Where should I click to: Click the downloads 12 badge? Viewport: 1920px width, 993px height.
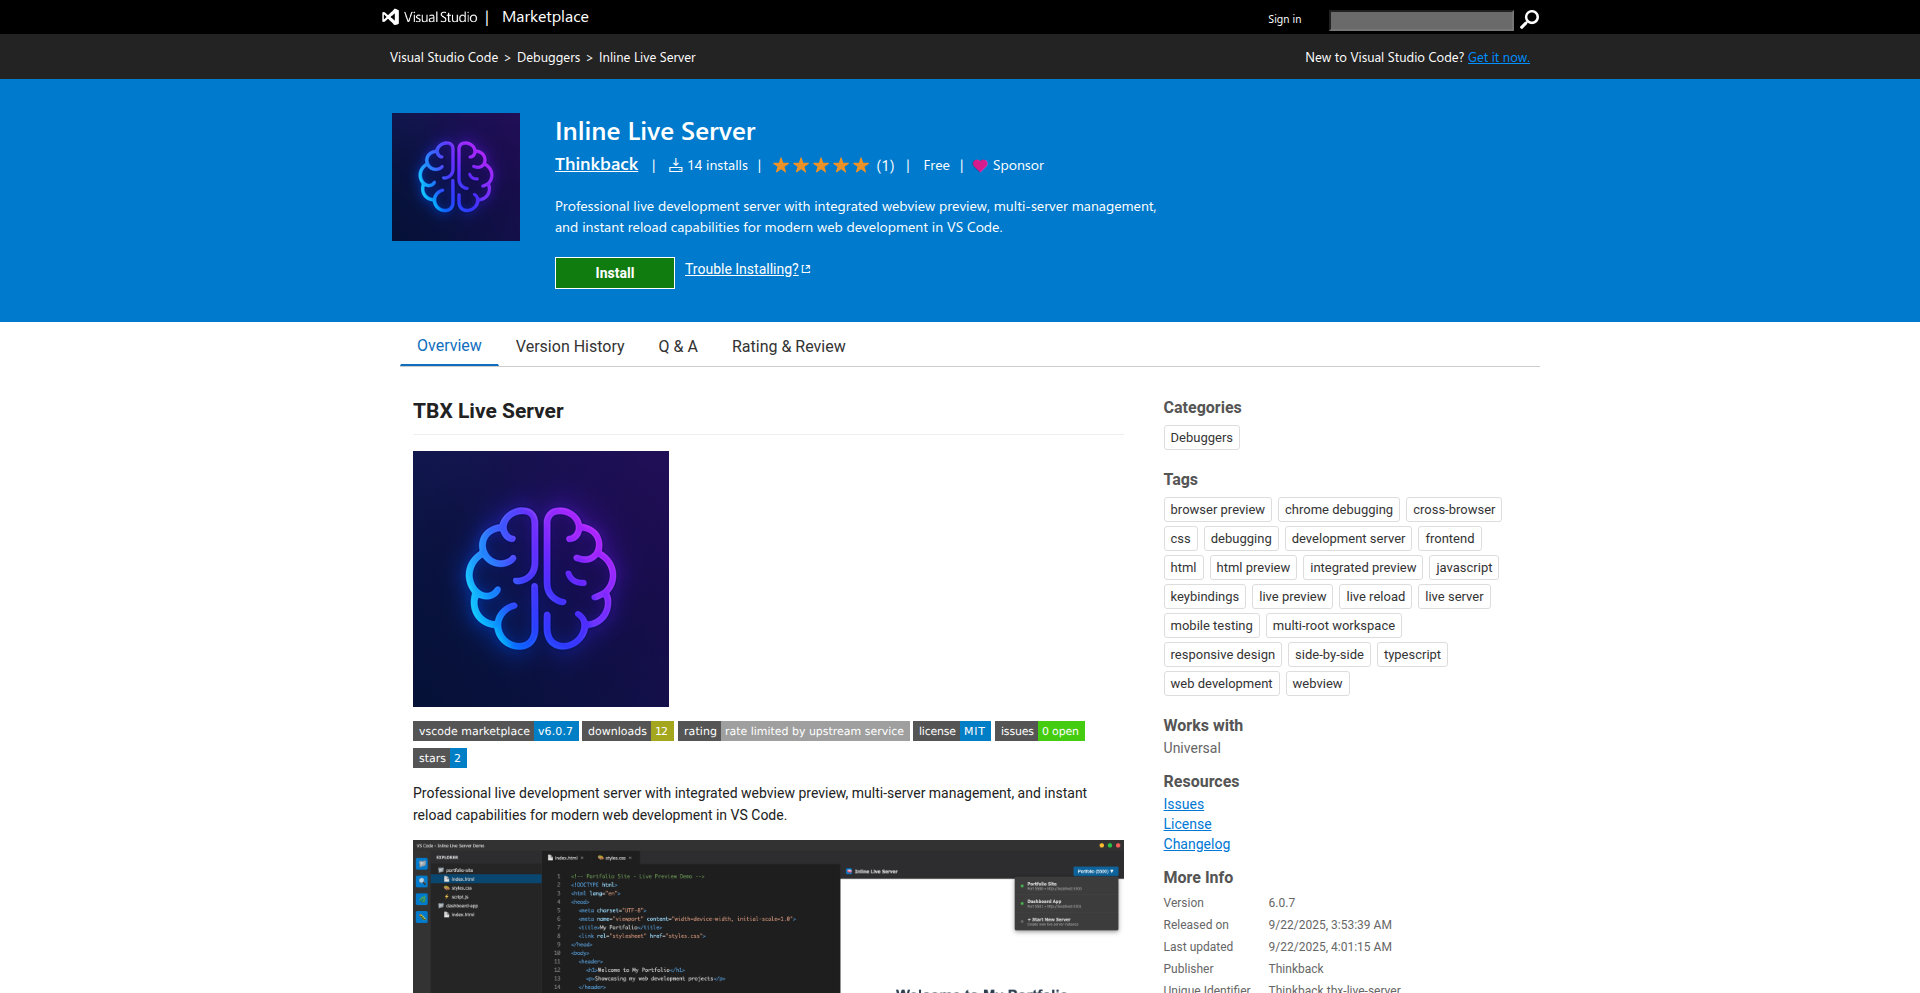point(628,731)
